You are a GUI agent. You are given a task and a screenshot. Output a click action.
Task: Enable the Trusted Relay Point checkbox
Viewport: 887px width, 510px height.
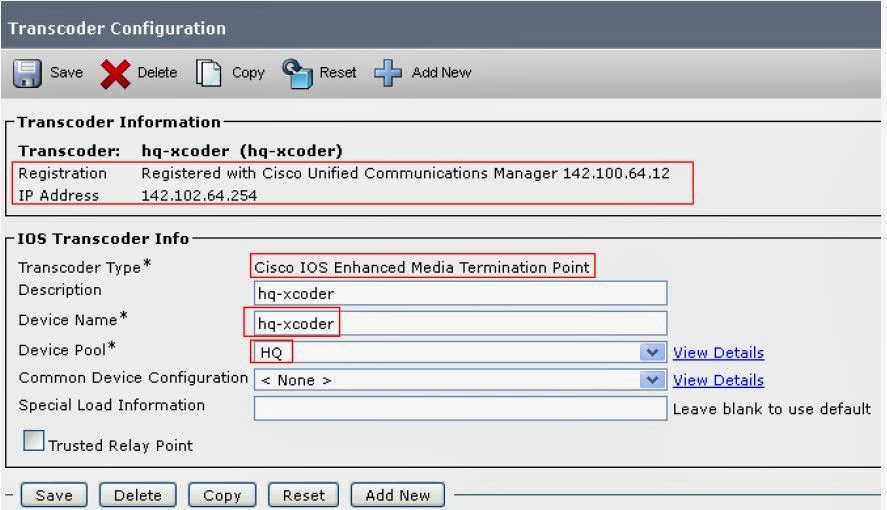click(x=33, y=440)
